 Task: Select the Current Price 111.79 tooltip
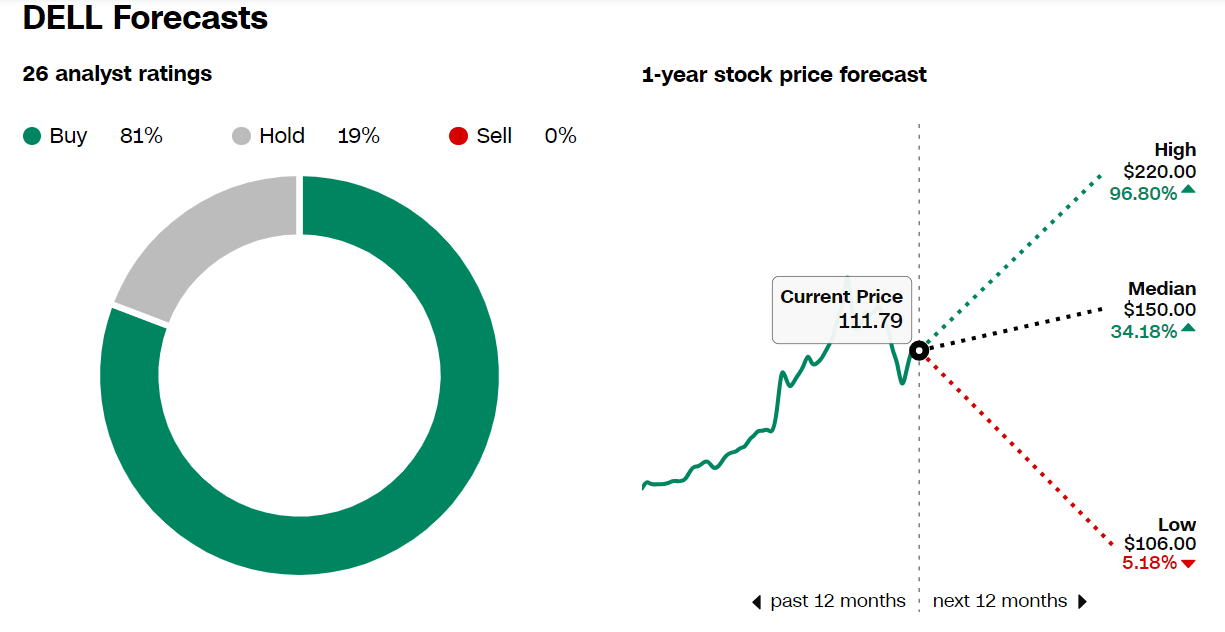pyautogui.click(x=842, y=310)
